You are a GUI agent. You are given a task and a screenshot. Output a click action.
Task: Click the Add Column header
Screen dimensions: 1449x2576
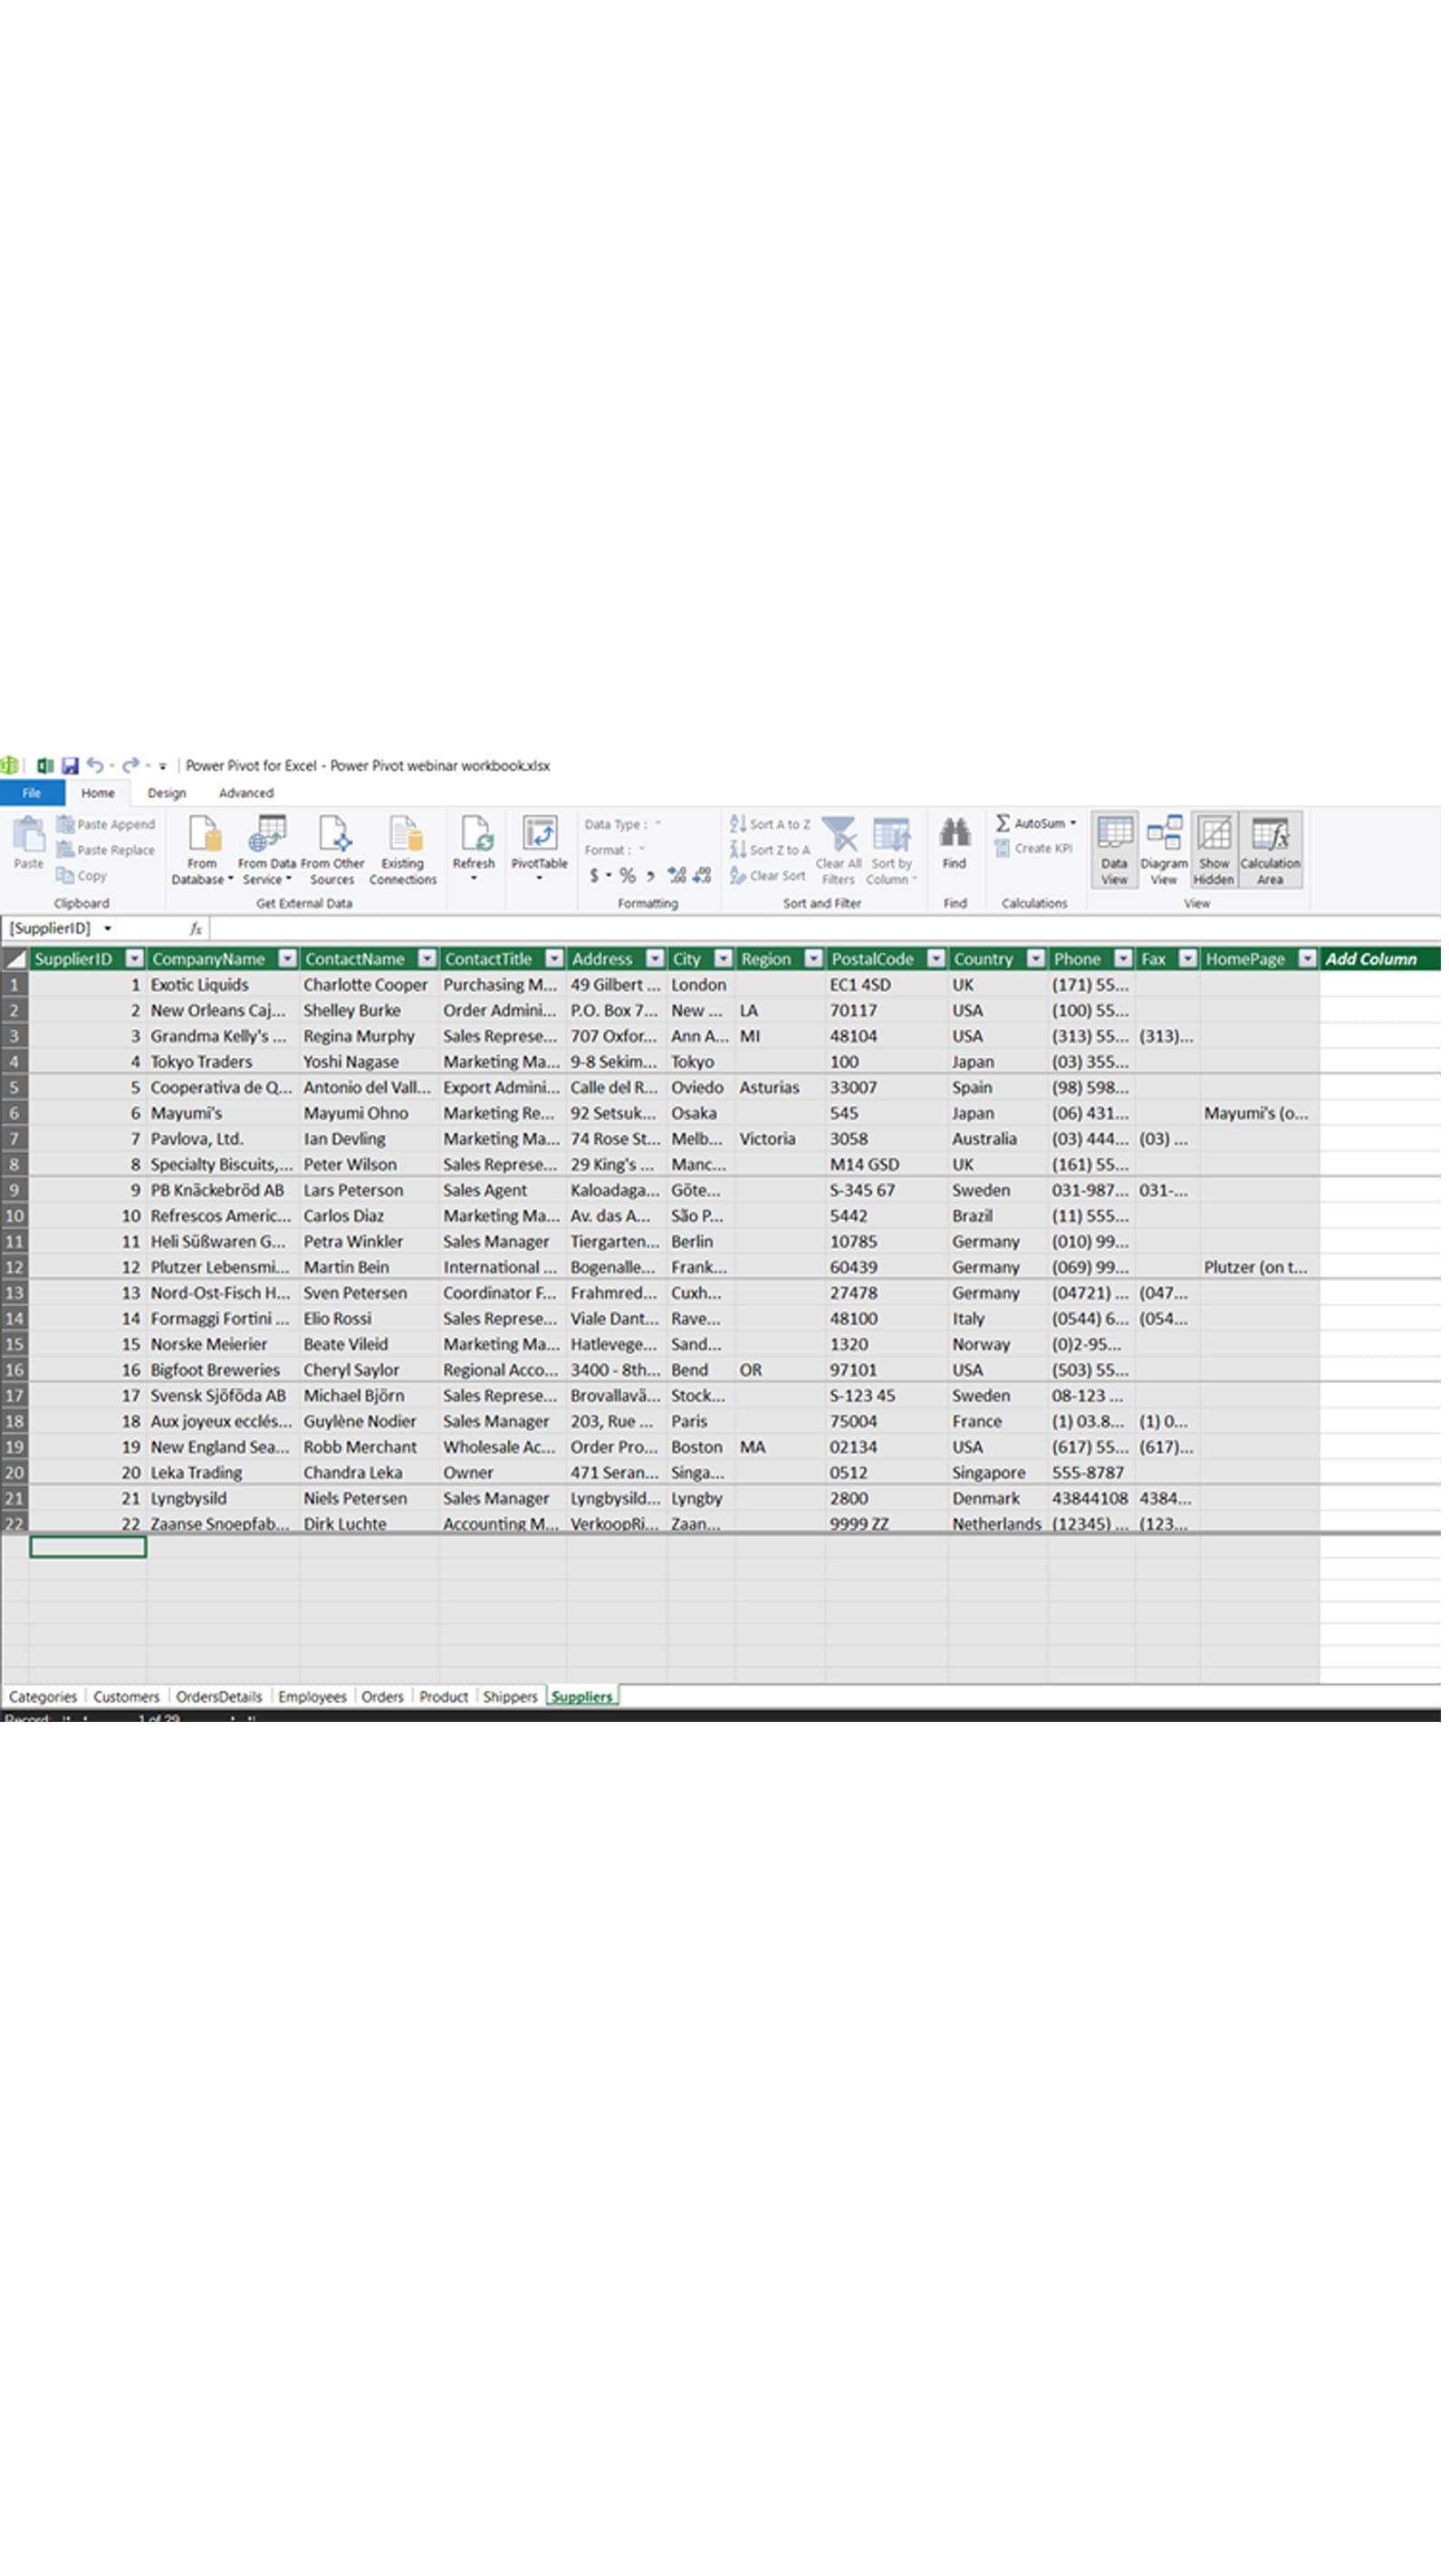pos(1373,960)
